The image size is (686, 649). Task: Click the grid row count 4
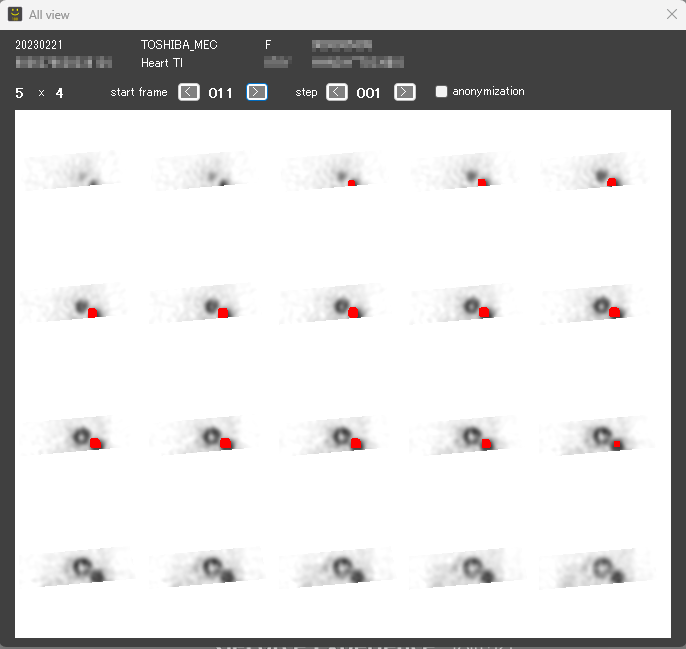[59, 93]
